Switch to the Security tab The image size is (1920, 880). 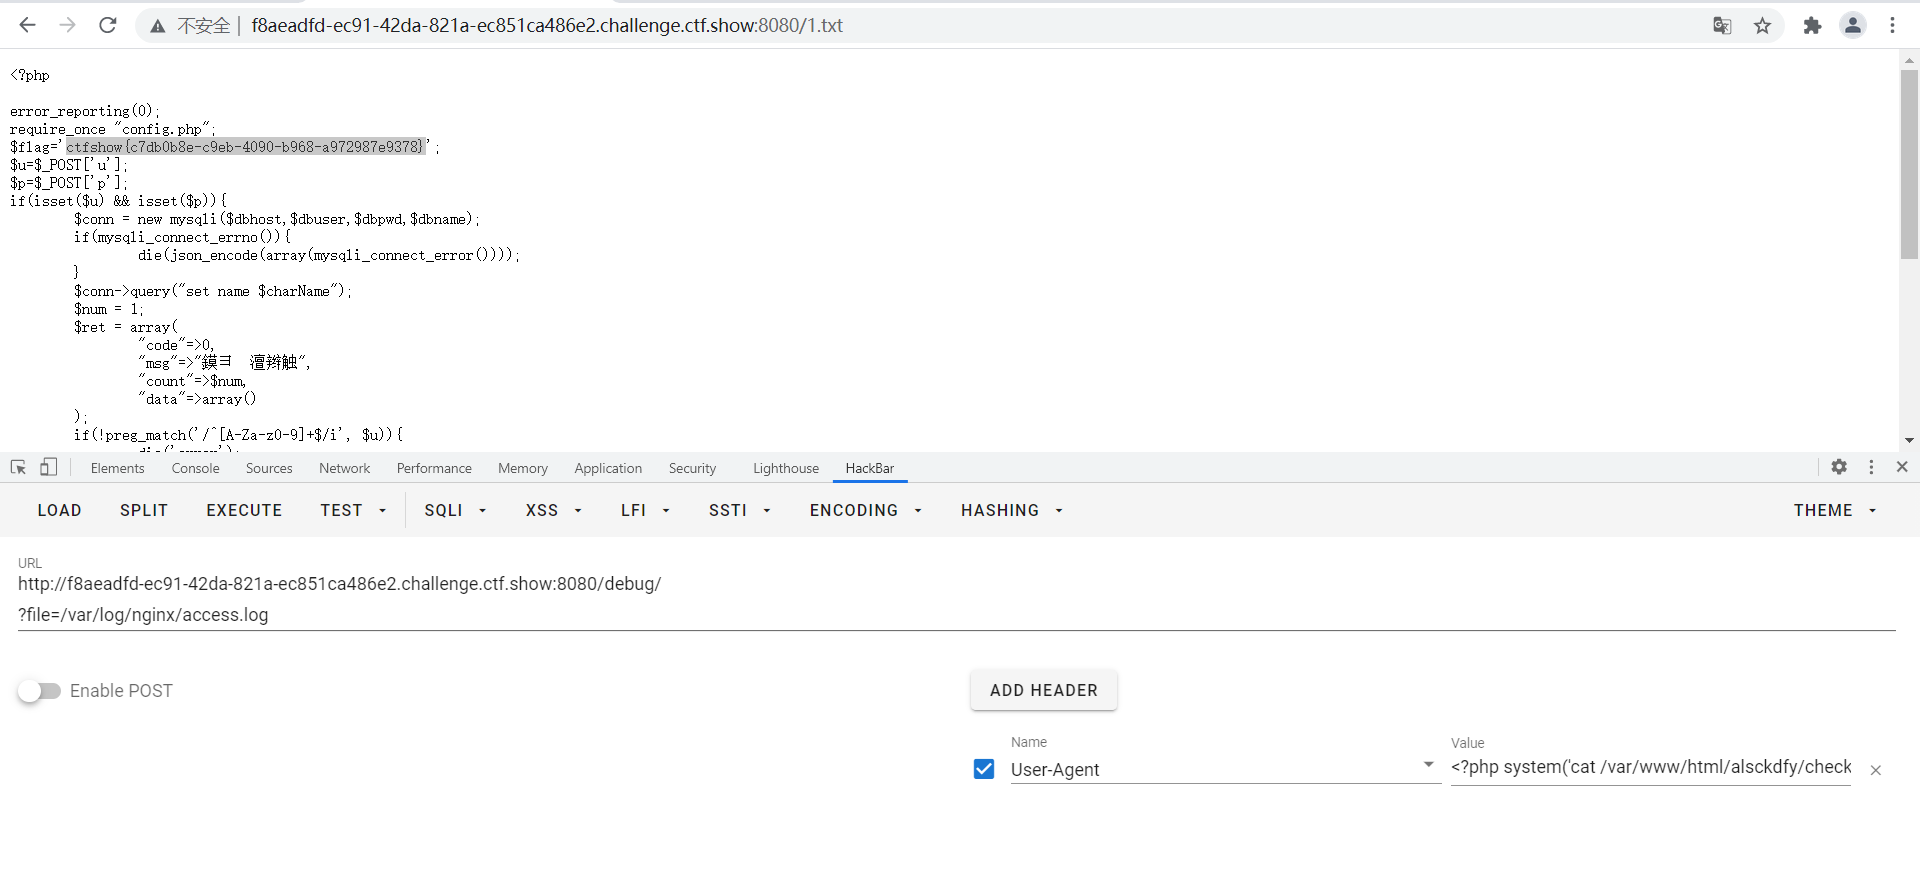(x=692, y=468)
